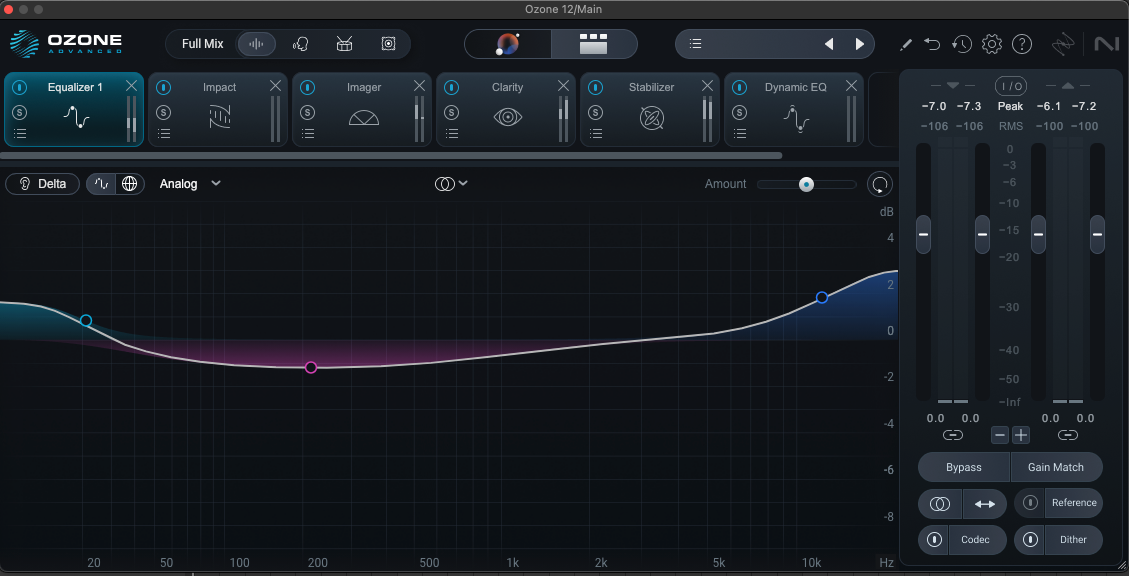The width and height of the screenshot is (1129, 576).
Task: Toggle power for Clarity module
Action: [452, 87]
